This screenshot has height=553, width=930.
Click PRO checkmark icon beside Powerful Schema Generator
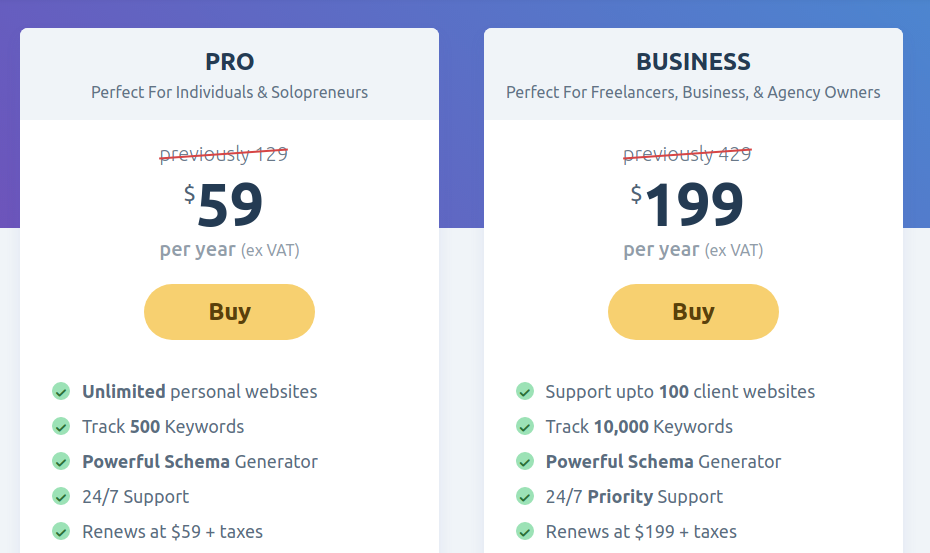61,462
